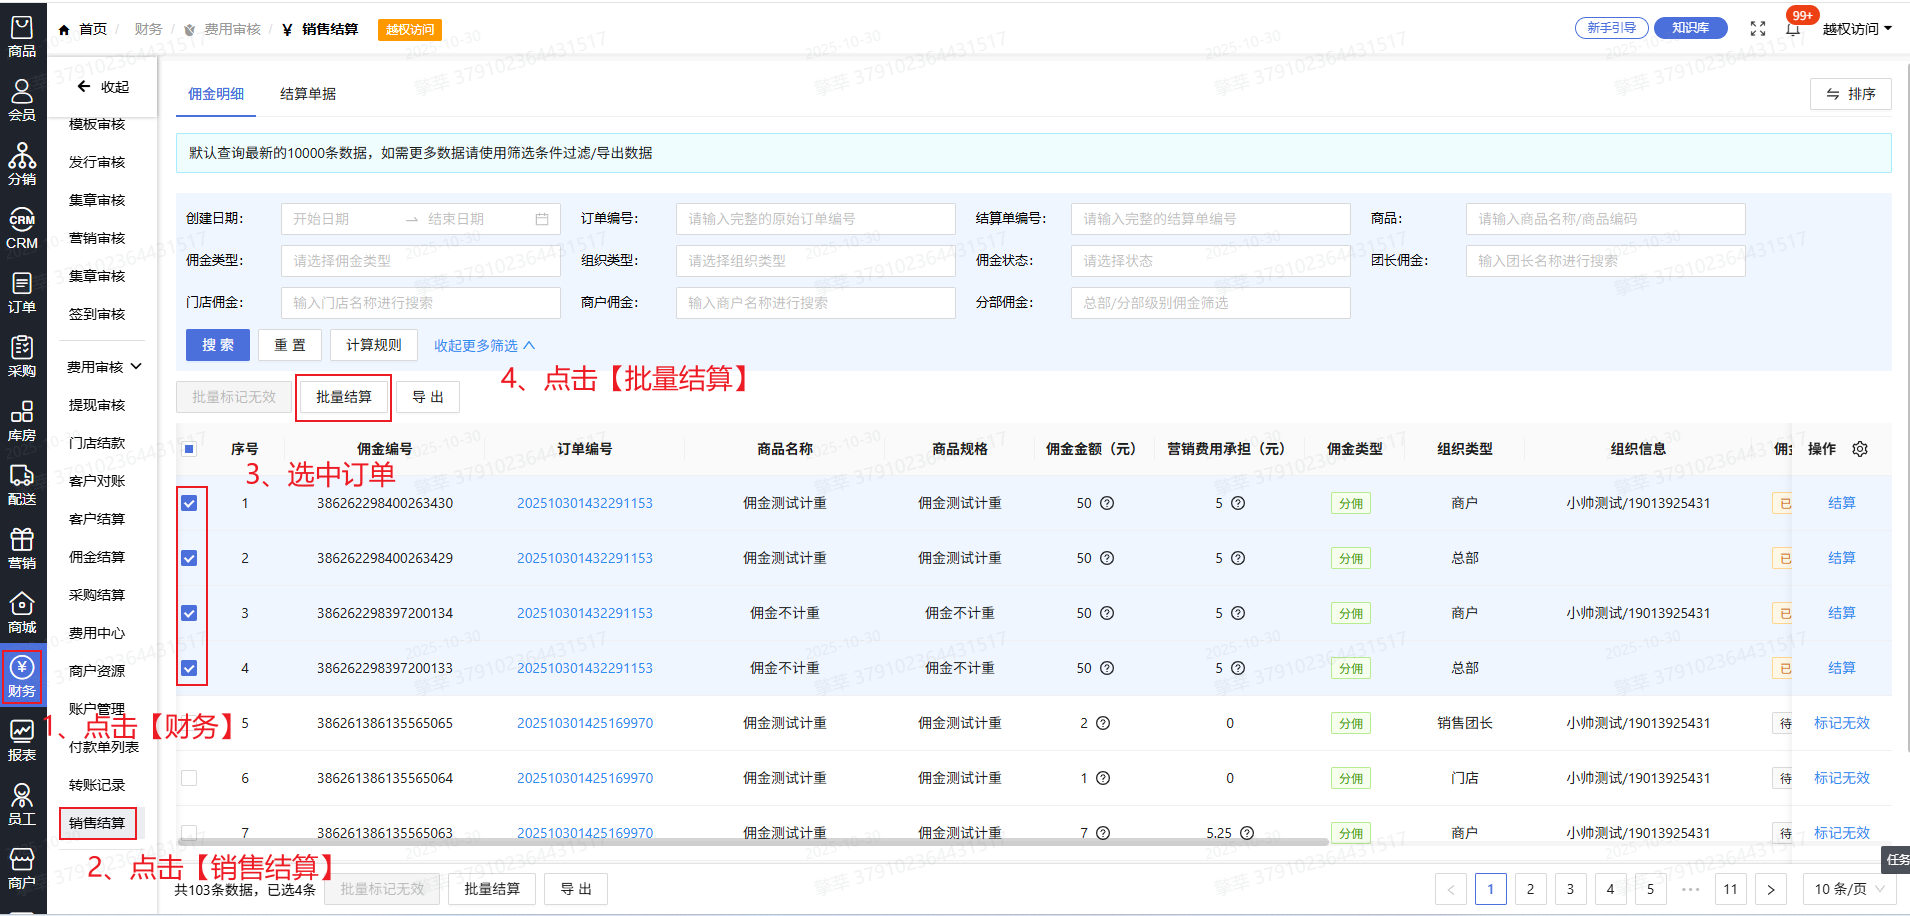Toggle the select-all header checkbox
The height and width of the screenshot is (916, 1910).
[189, 449]
